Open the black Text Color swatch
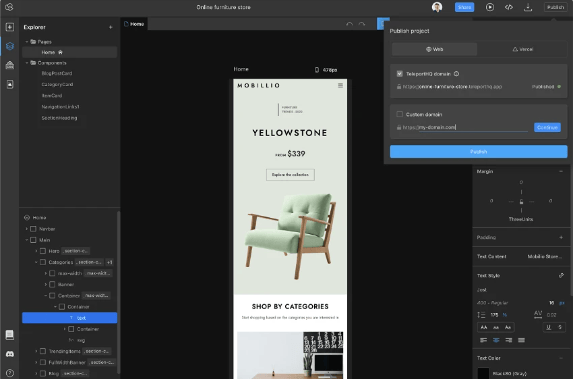Image resolution: width=573 pixels, height=379 pixels. (483, 373)
